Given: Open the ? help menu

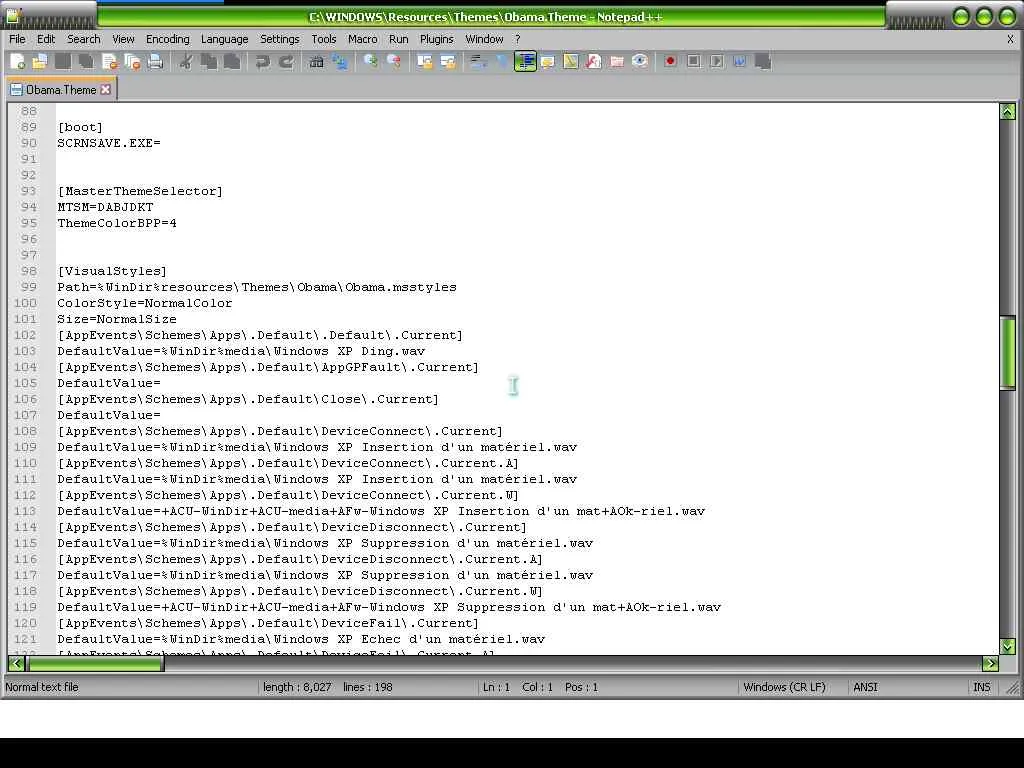Looking at the screenshot, I should [517, 39].
